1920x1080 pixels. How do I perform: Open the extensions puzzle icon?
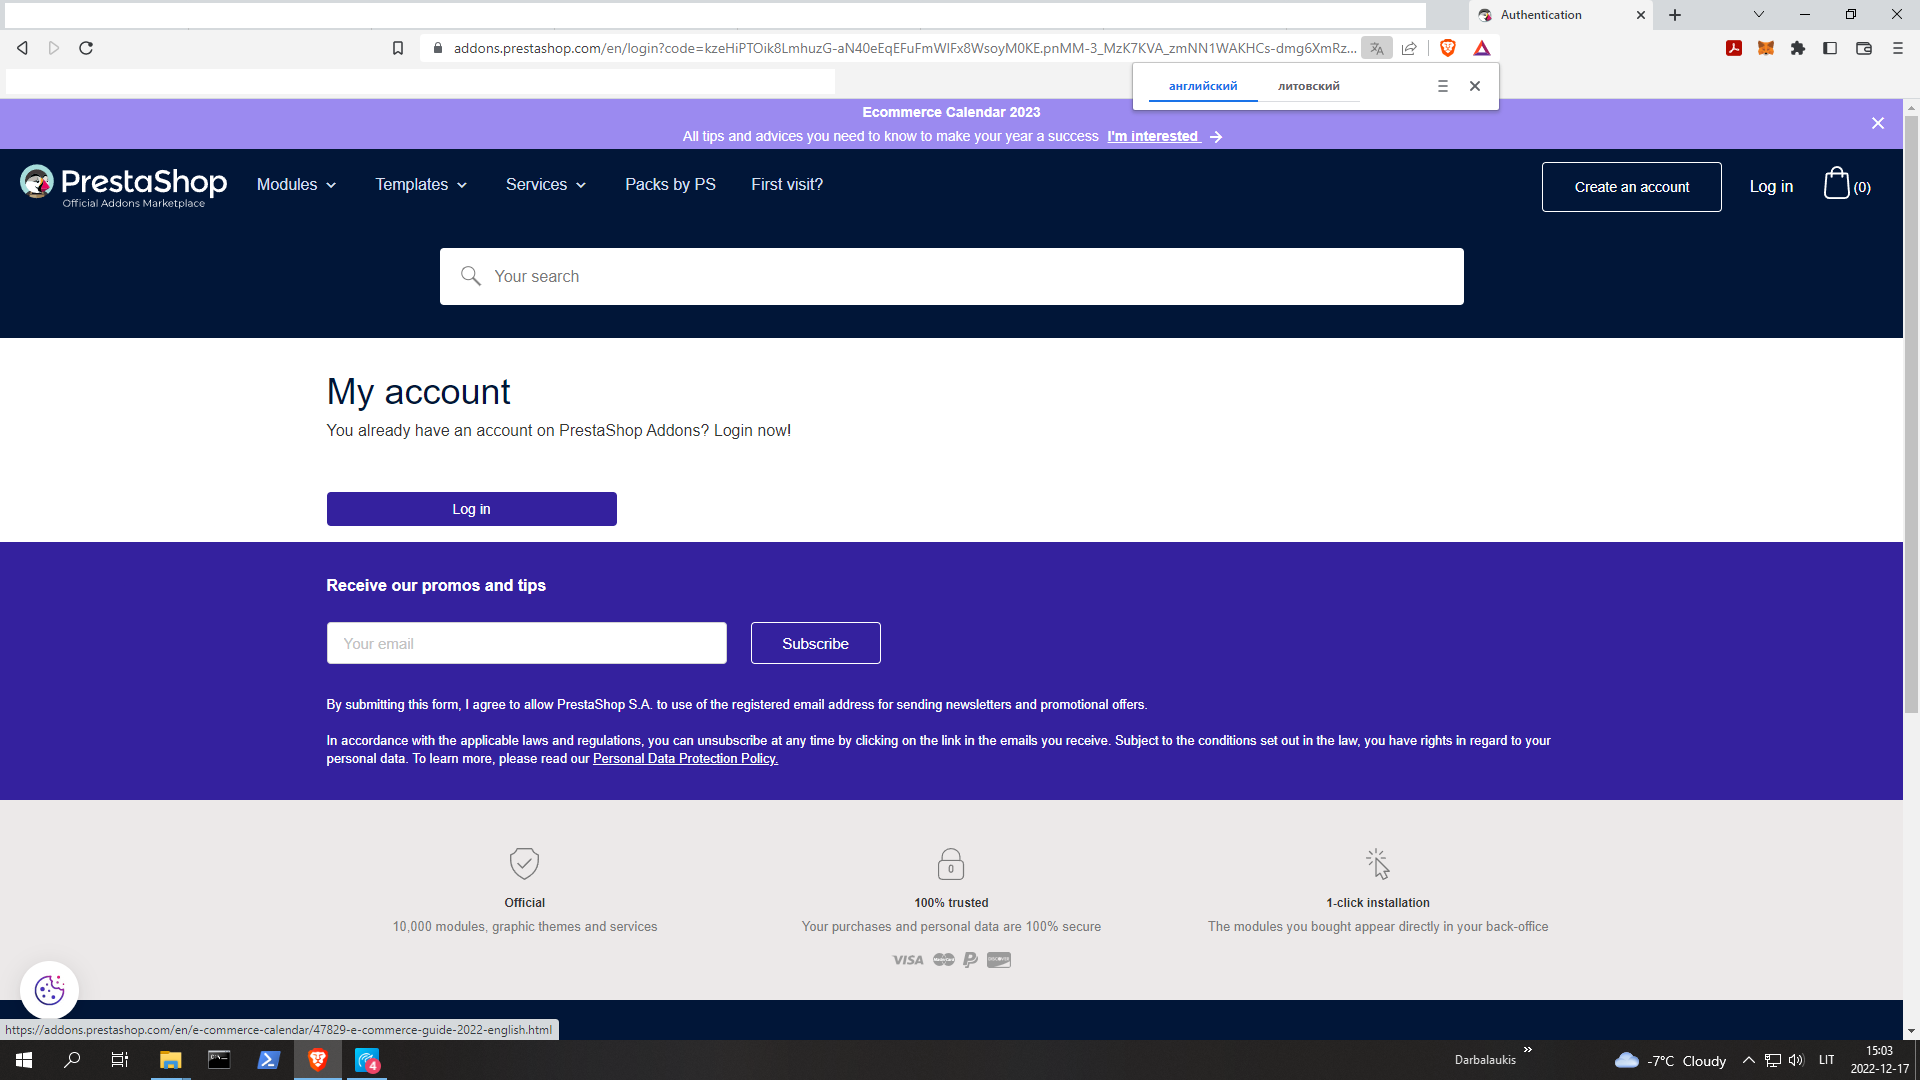pos(1798,48)
